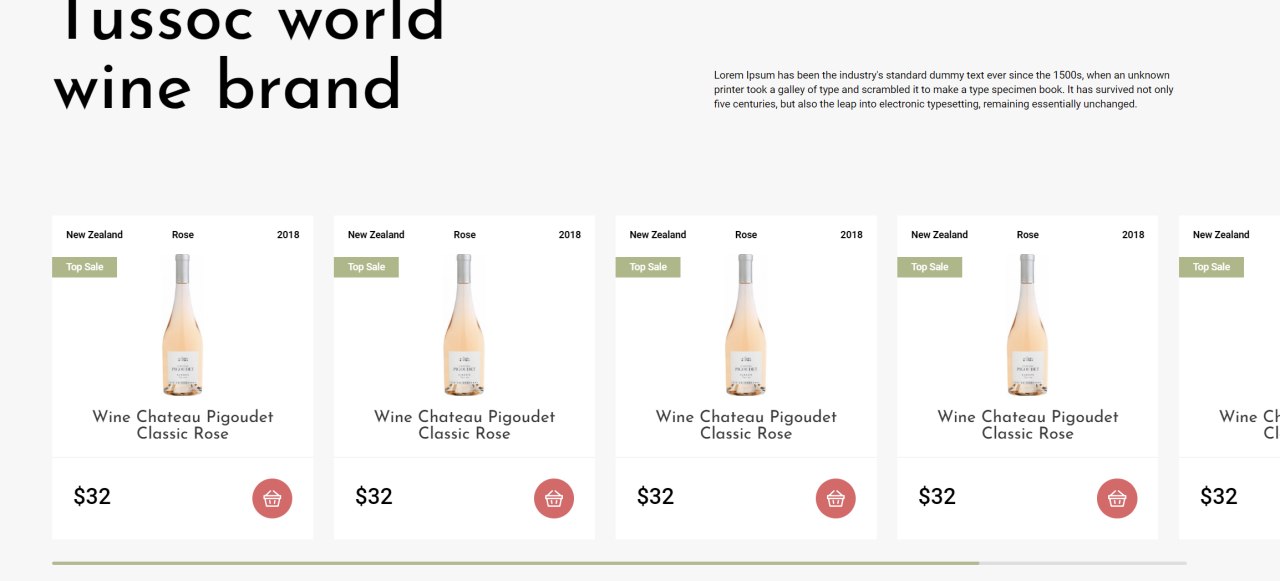Viewport: 1280px width, 581px height.
Task: Open first Wine Chateau Pigoudet bottle image
Action: point(182,325)
